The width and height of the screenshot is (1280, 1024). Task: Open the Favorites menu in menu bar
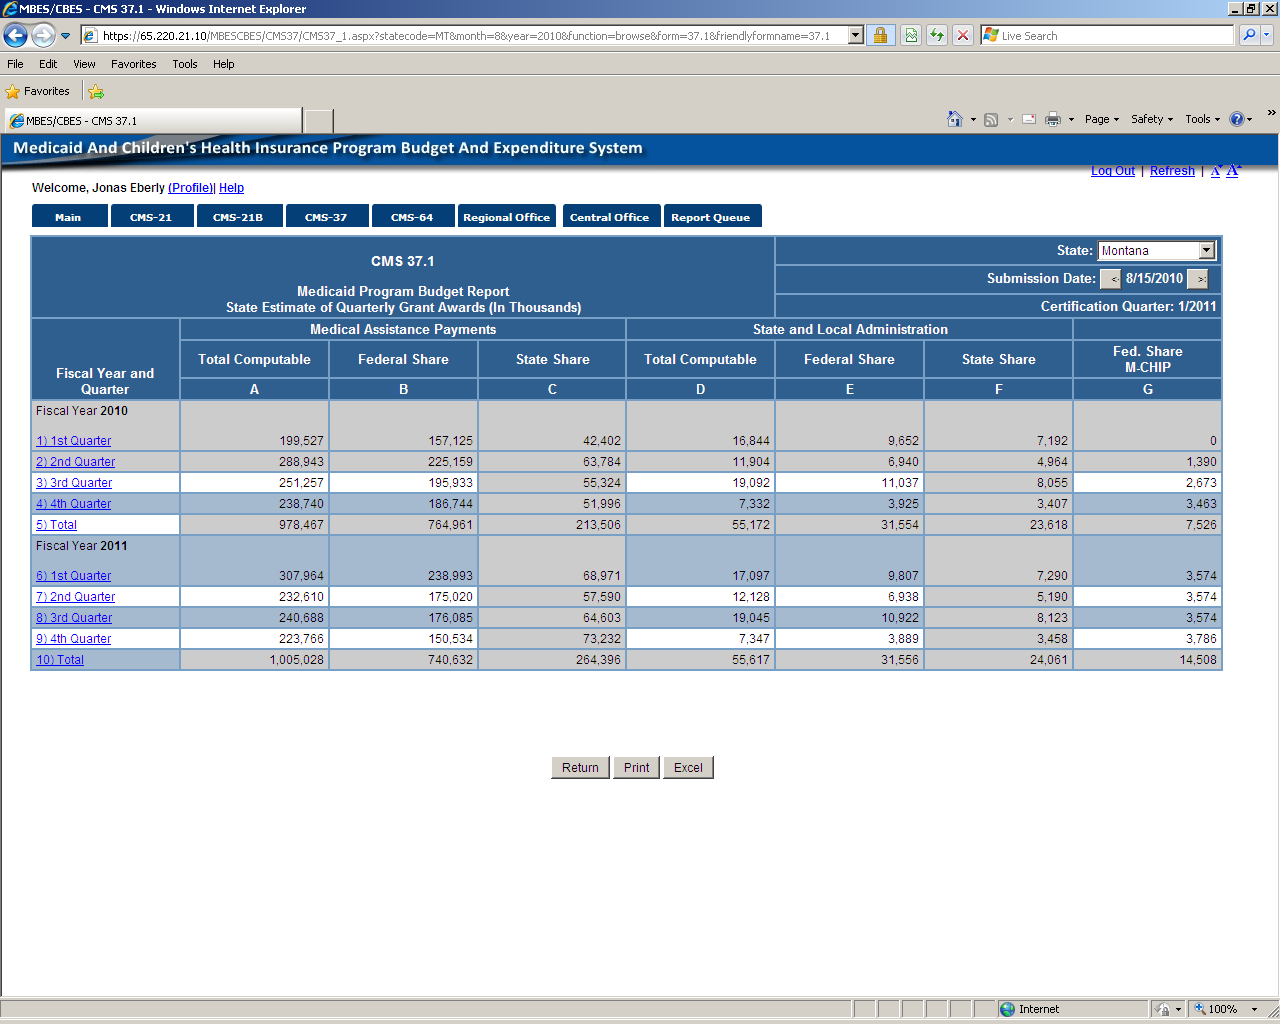pyautogui.click(x=133, y=64)
